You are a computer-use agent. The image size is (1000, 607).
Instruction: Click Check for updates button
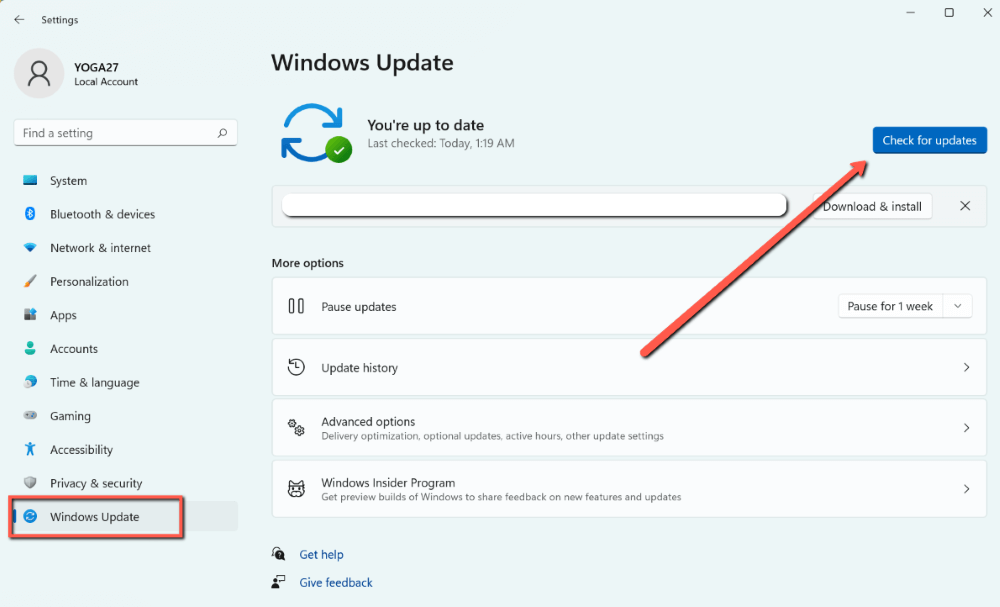pyautogui.click(x=929, y=140)
